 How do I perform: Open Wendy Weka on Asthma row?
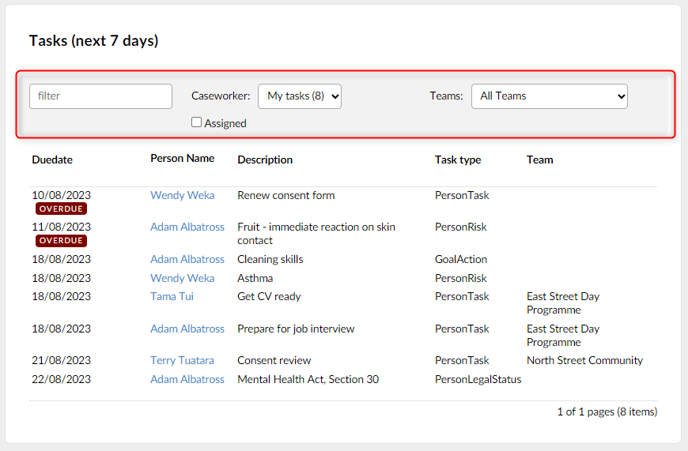click(182, 278)
